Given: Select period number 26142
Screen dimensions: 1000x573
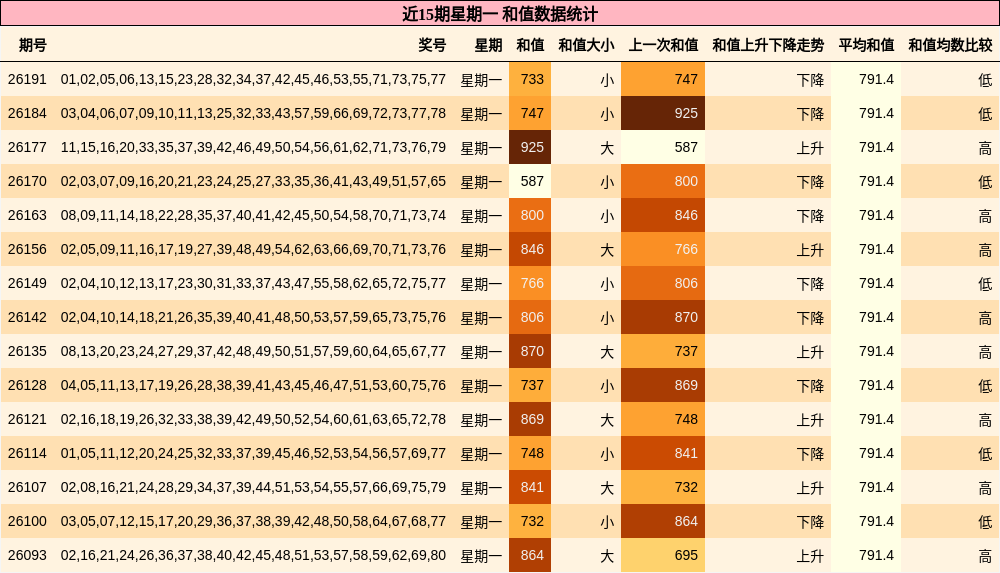Looking at the screenshot, I should pos(27,317).
